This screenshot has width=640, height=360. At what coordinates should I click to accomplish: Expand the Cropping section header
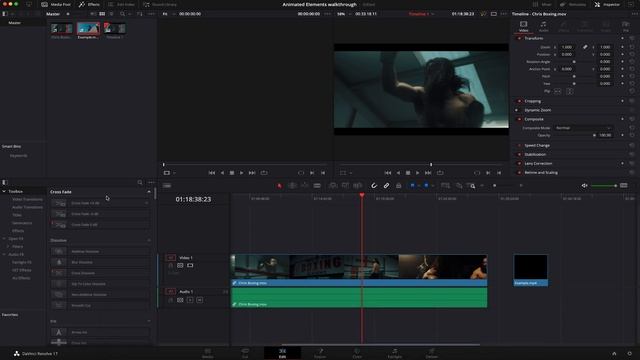pyautogui.click(x=532, y=101)
